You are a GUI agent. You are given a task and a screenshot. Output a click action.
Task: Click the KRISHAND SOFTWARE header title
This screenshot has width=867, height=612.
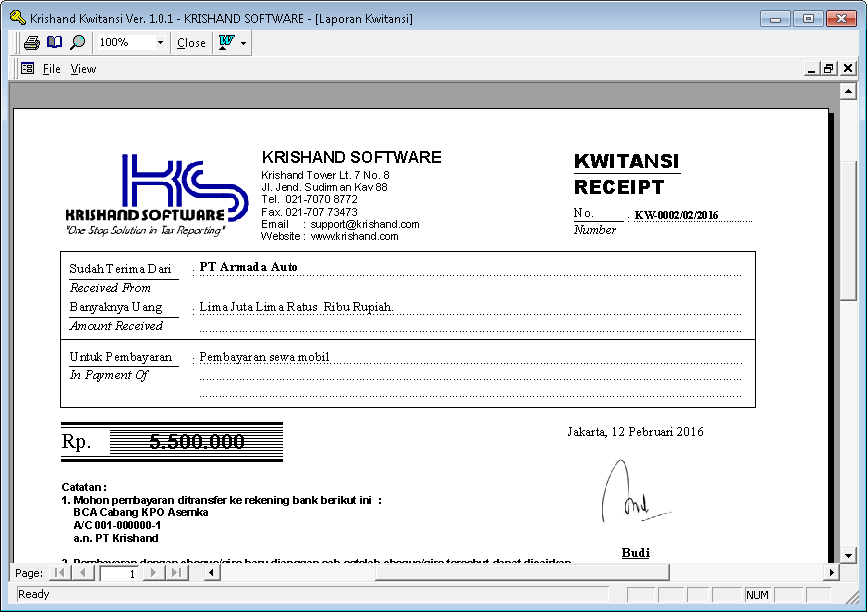point(352,157)
